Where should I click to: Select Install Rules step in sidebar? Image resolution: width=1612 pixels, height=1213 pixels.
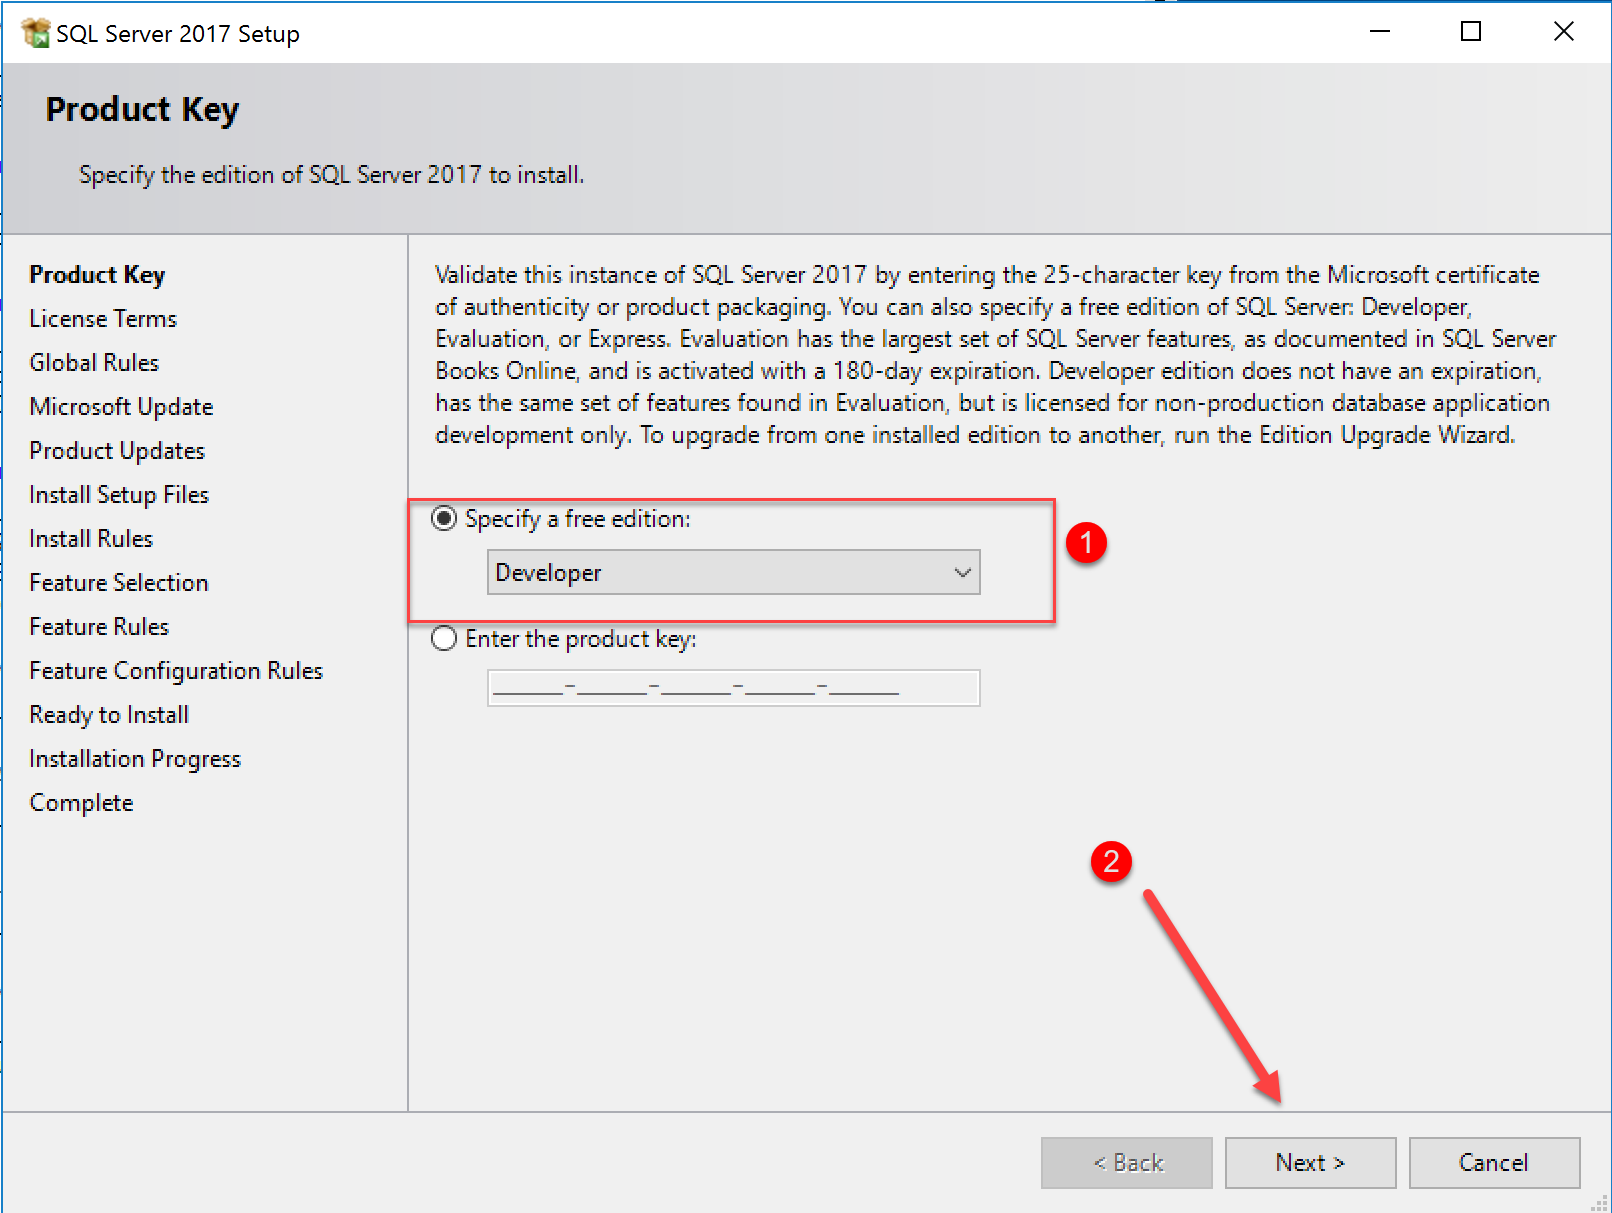coord(91,538)
